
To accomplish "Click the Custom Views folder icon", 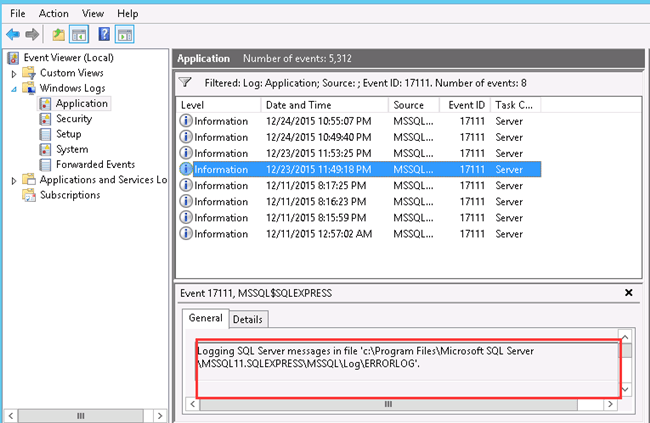I will click(x=29, y=73).
